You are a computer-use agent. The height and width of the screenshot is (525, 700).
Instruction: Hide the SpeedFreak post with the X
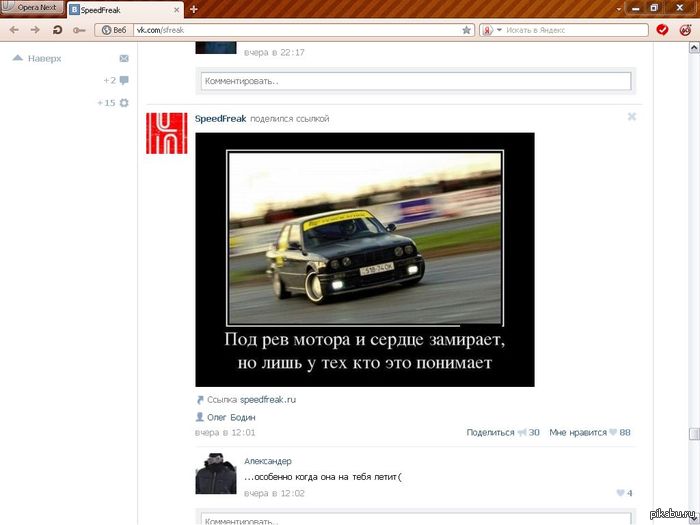coord(631,117)
